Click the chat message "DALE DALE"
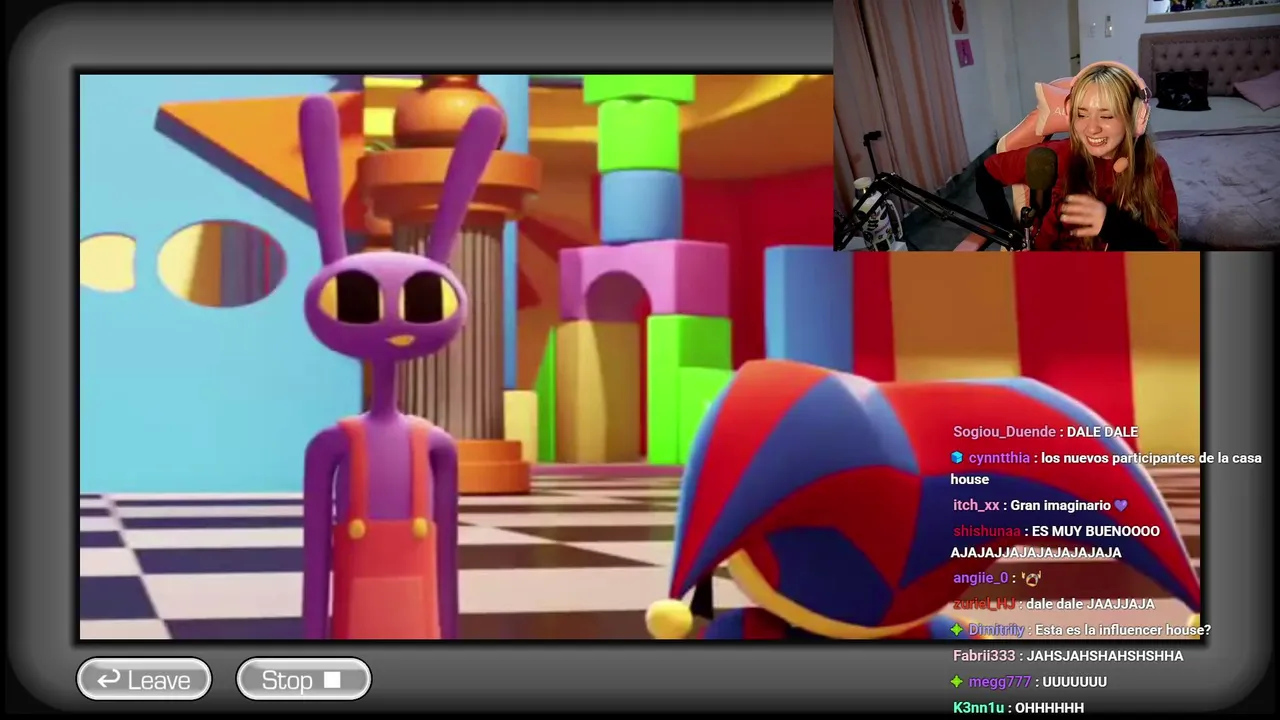The image size is (1280, 720). pos(1102,432)
